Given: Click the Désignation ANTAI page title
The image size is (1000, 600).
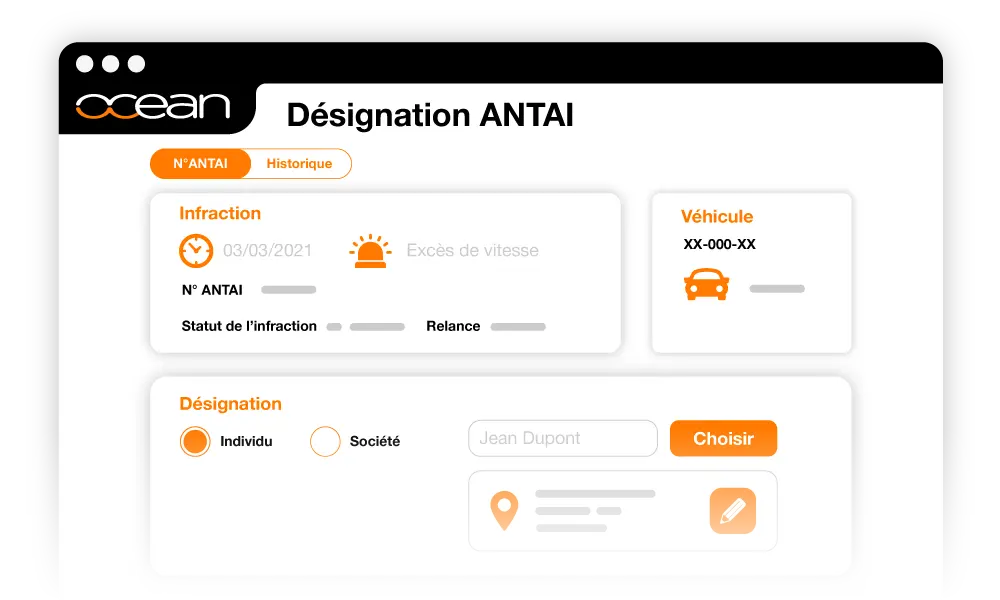Looking at the screenshot, I should pyautogui.click(x=430, y=115).
